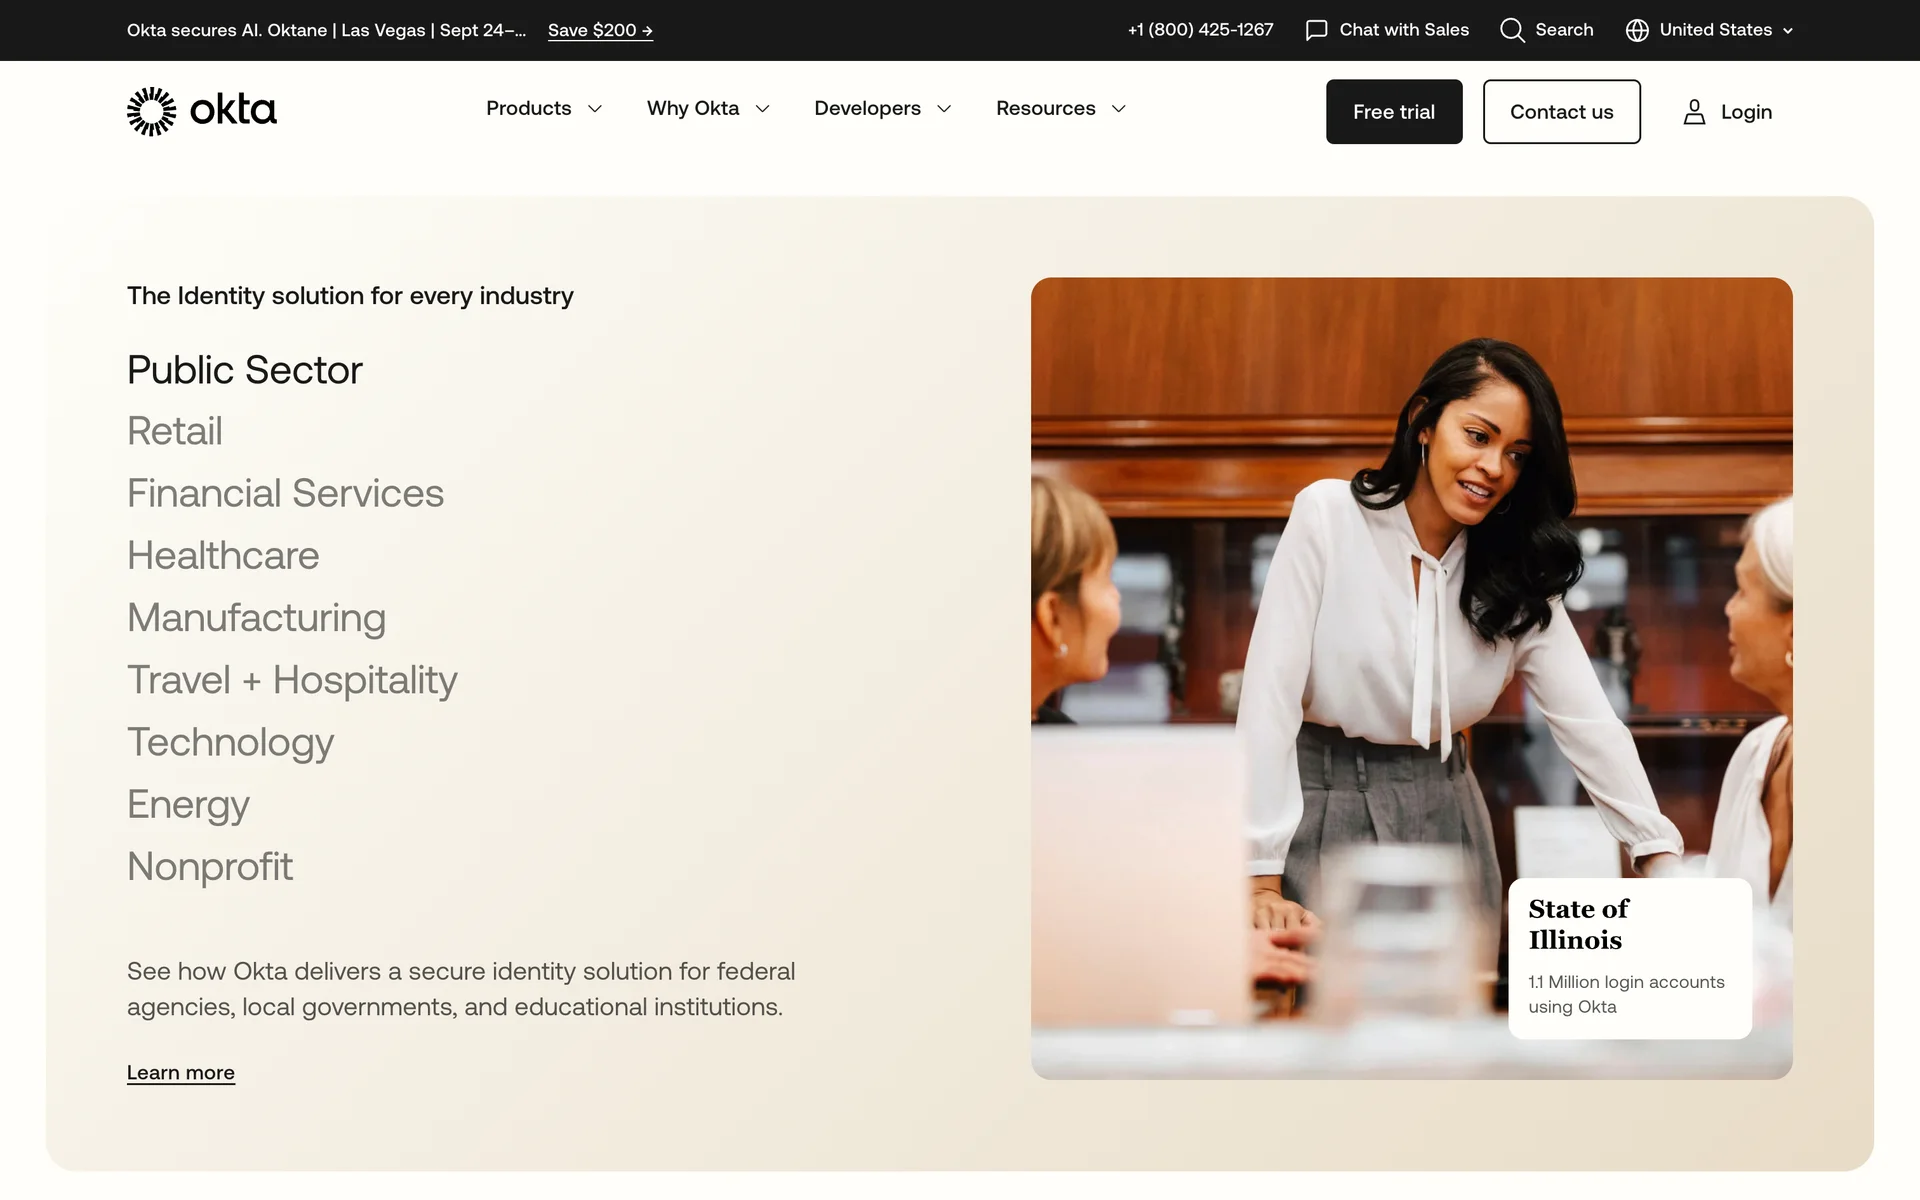This screenshot has width=1920, height=1200.
Task: Click the Save $200 arrow link
Action: point(600,30)
